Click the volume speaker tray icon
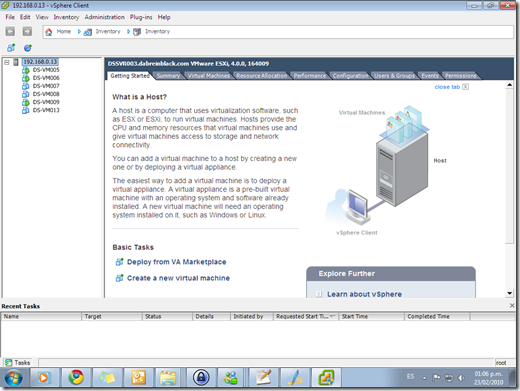This screenshot has width=520, height=391. (462, 378)
